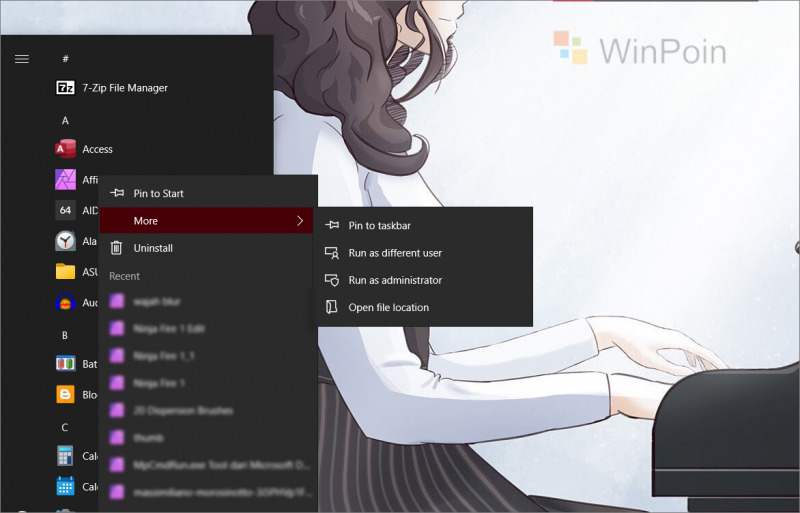Open recent file thumb

206,437
